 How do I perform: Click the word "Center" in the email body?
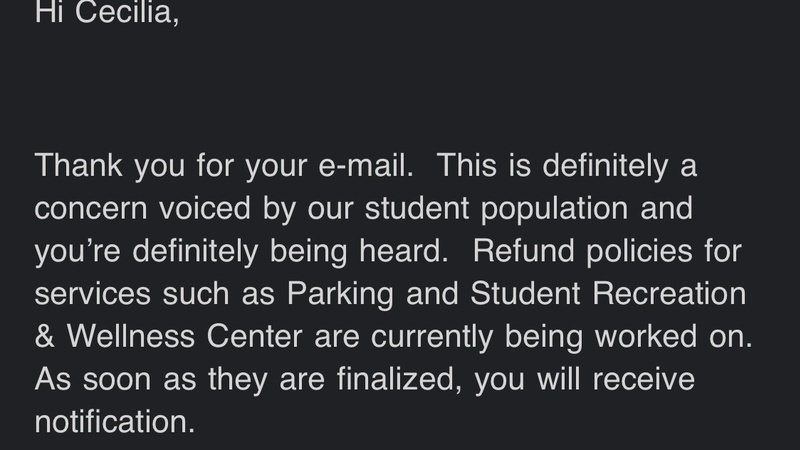tap(264, 338)
